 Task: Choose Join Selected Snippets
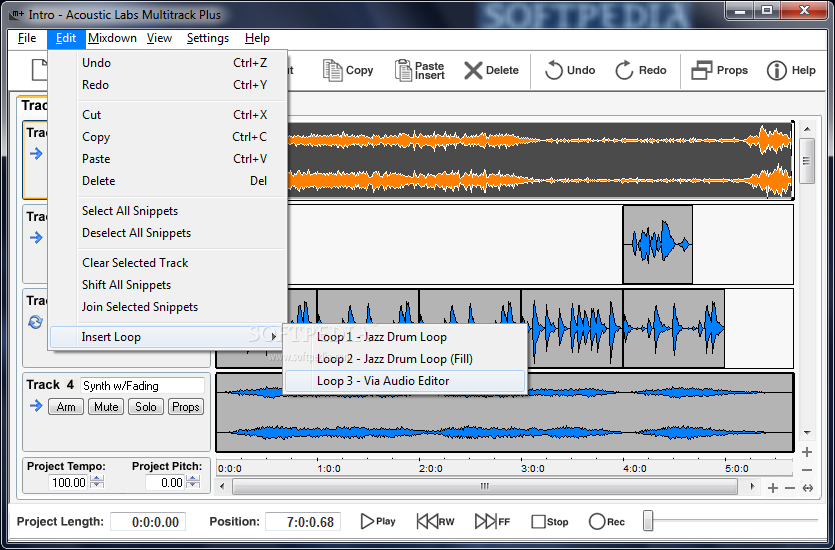168,307
